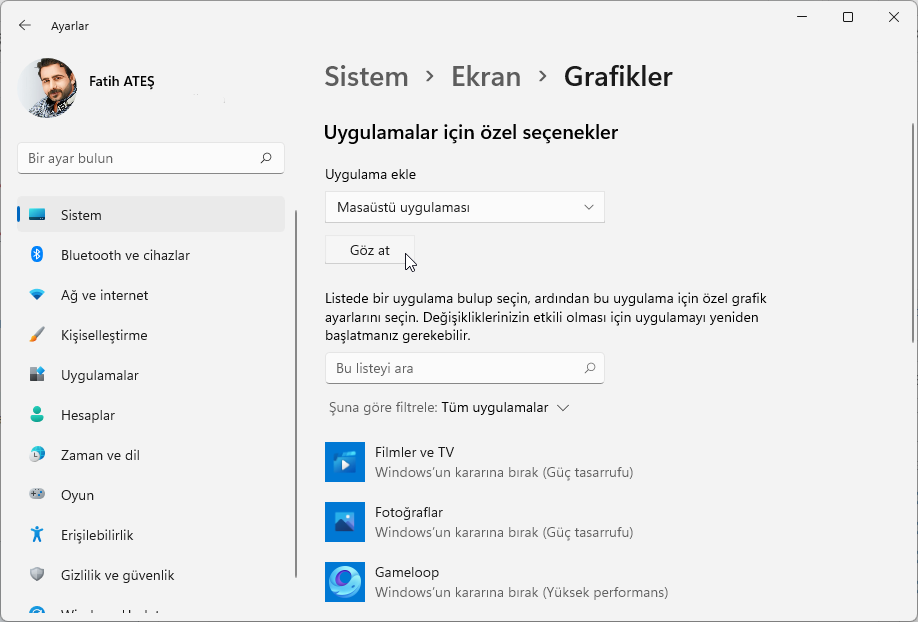
Task: Open Hesaplar settings
Action: click(x=151, y=415)
